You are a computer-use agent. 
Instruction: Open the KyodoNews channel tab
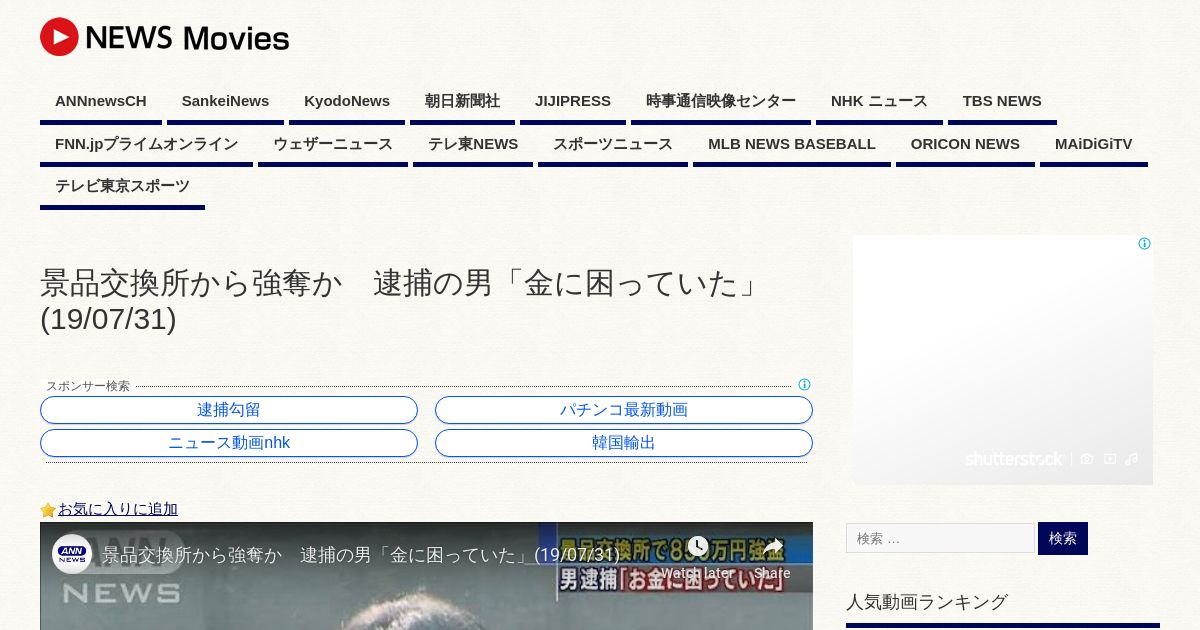(347, 101)
